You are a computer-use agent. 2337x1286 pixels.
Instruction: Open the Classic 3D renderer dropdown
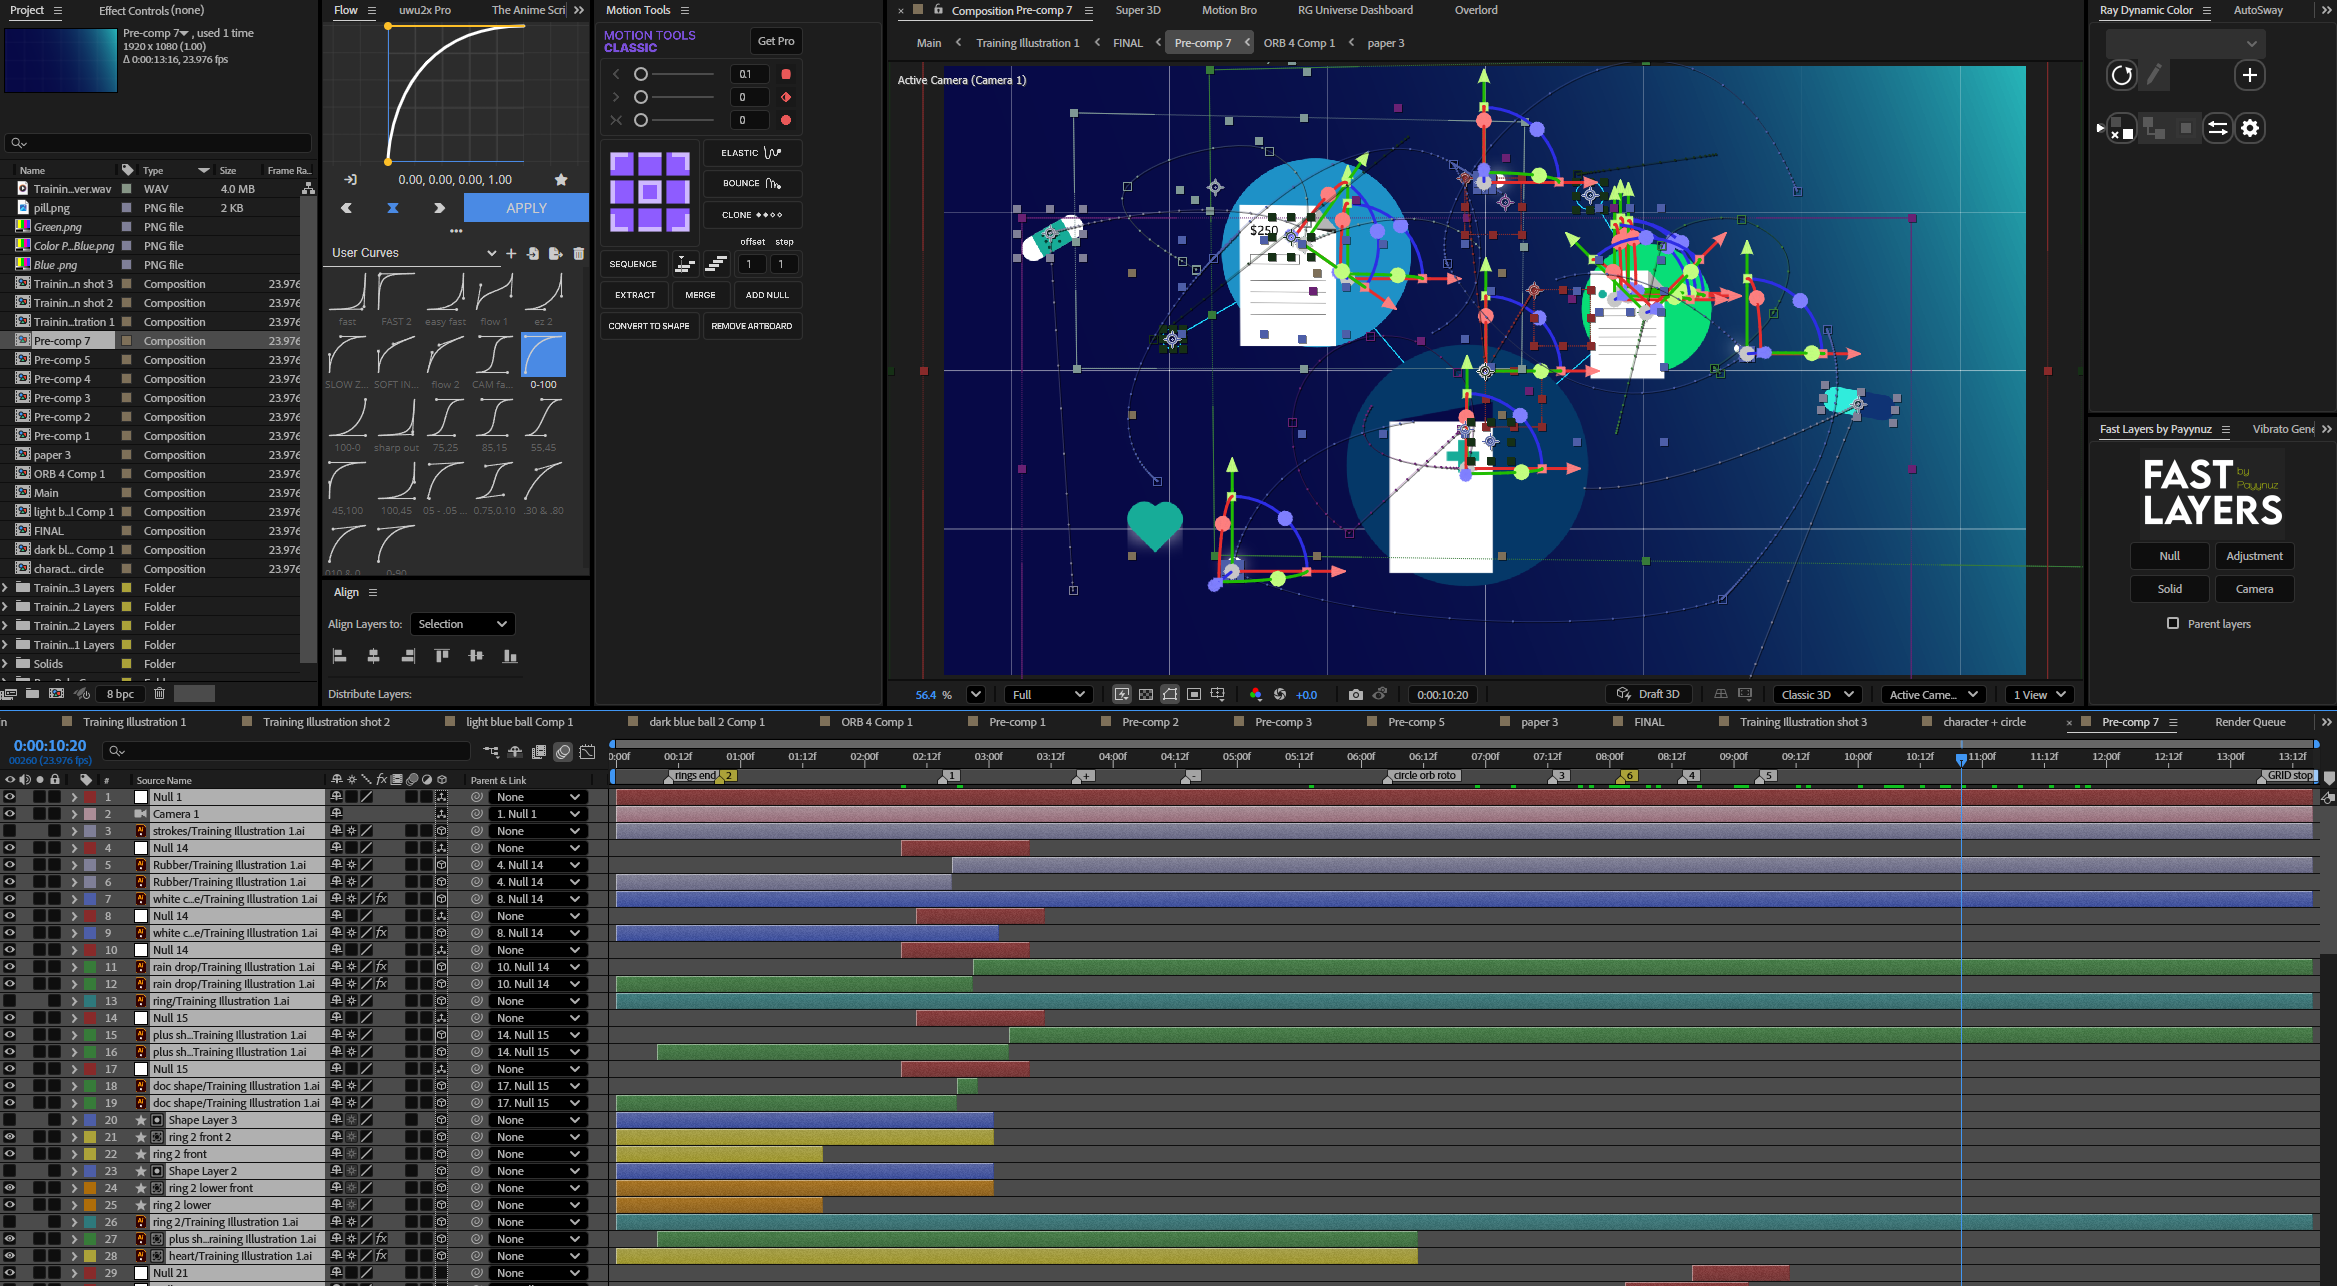pyautogui.click(x=1816, y=694)
